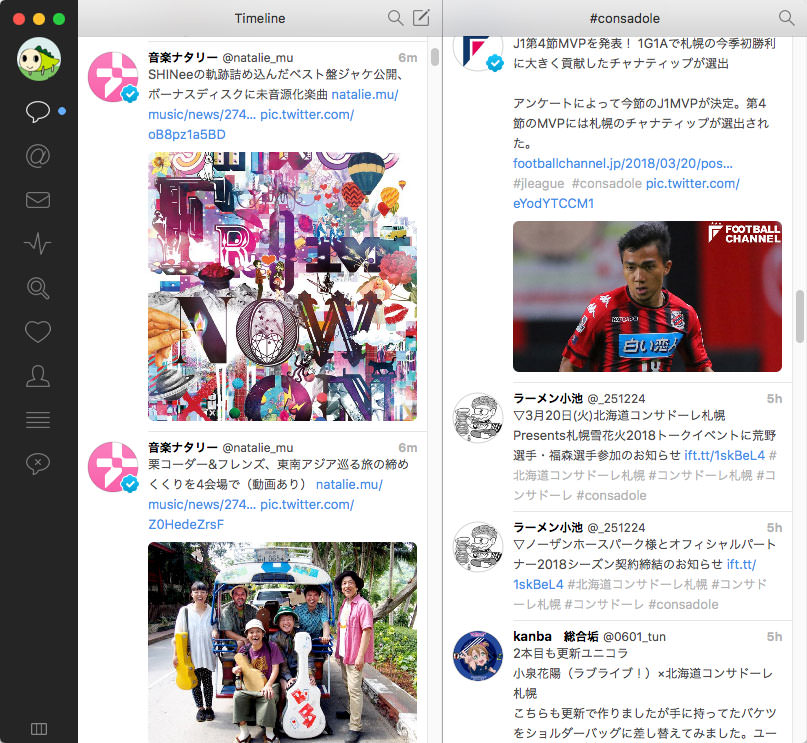Image resolution: width=807 pixels, height=743 pixels.
Task: Click the account avatar in sidebar
Action: tap(39, 59)
